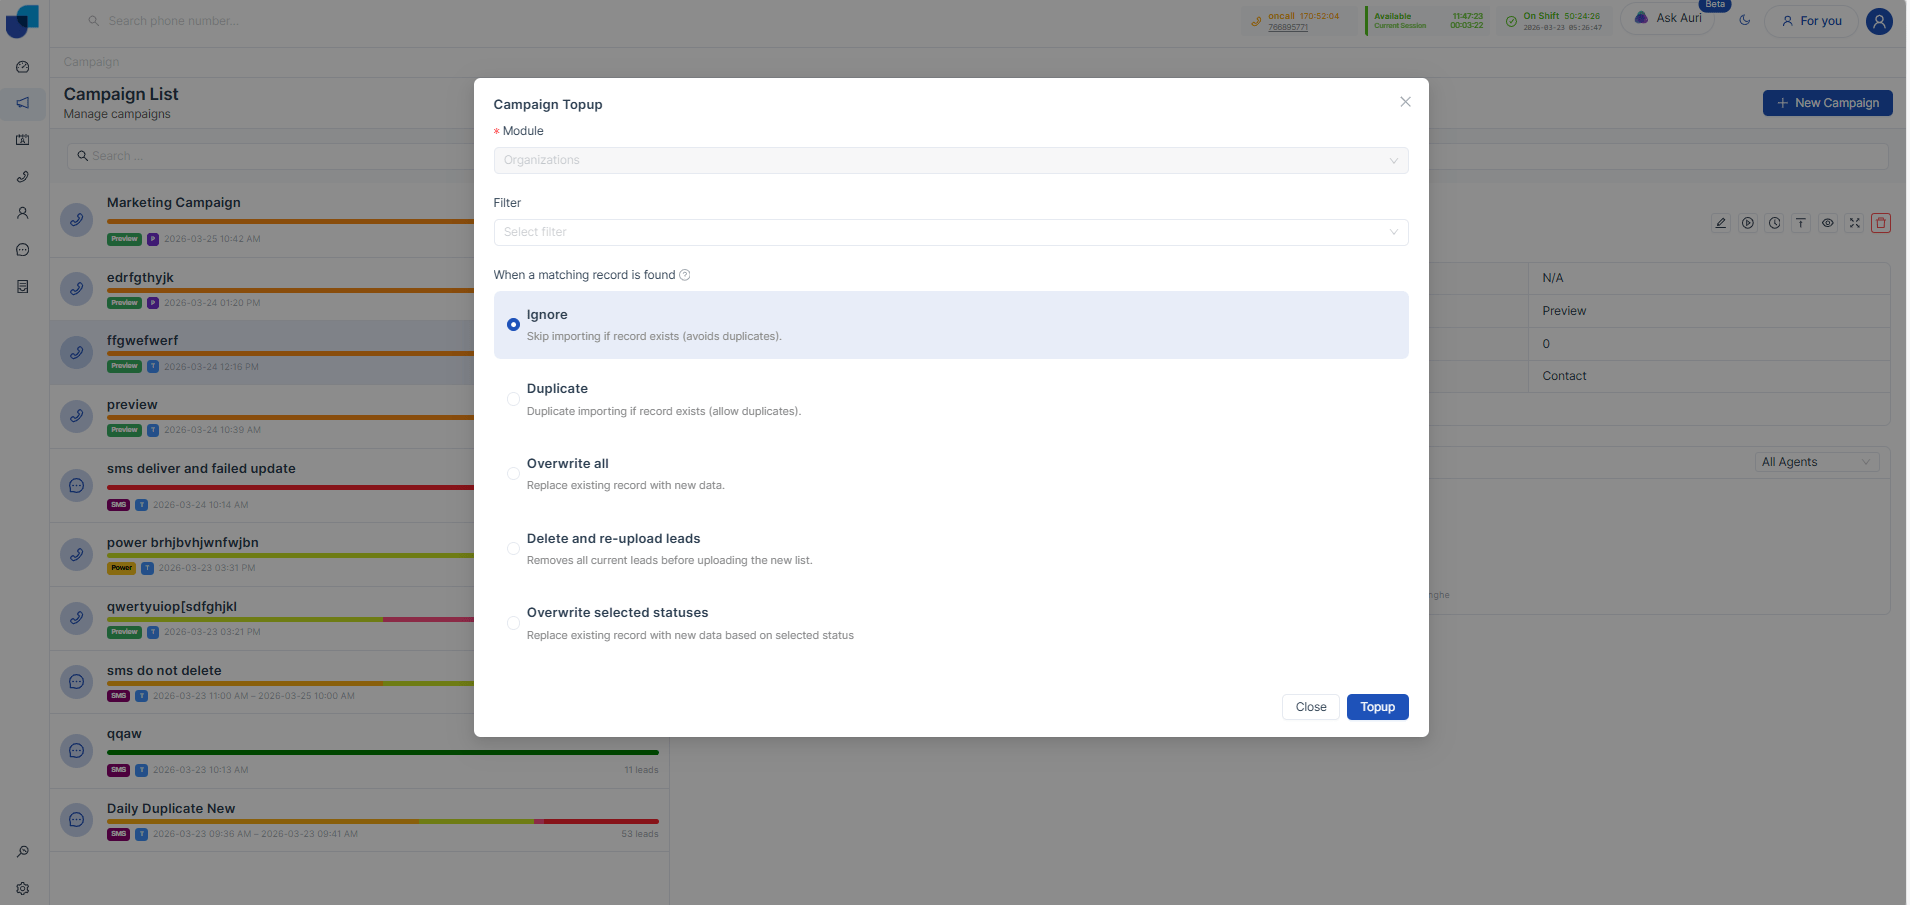Choose Delete and re-upload leads option
The height and width of the screenshot is (905, 1910).
pos(513,548)
